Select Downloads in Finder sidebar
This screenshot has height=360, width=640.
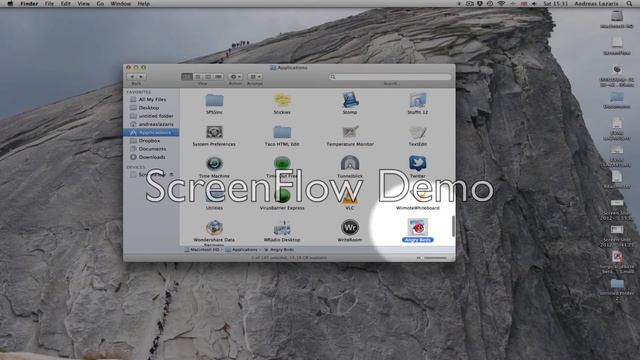point(151,157)
